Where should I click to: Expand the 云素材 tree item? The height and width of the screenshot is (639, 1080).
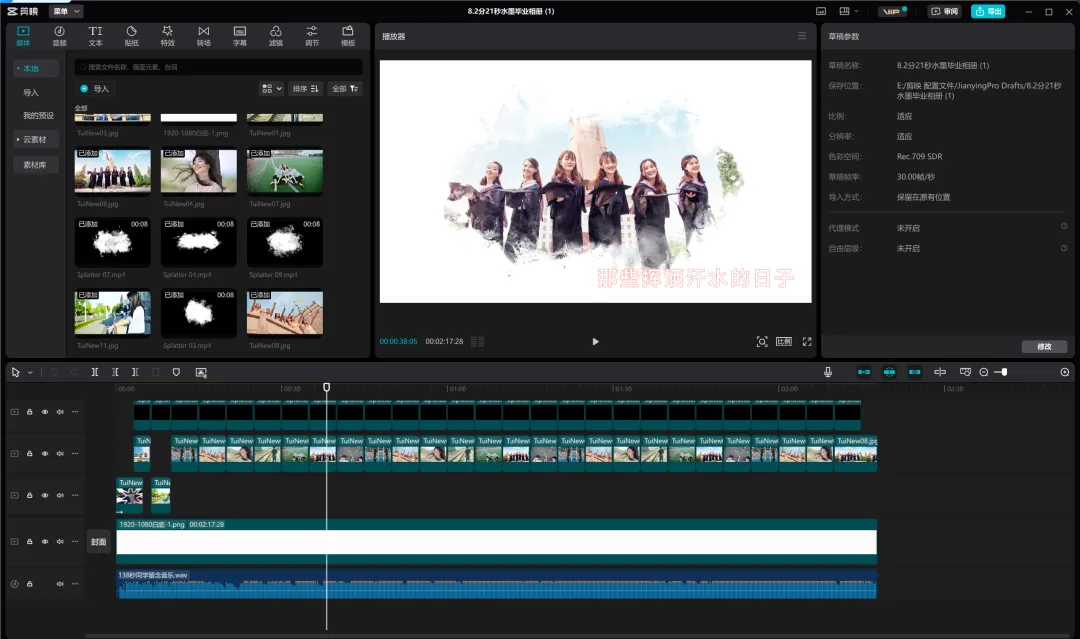[32, 140]
